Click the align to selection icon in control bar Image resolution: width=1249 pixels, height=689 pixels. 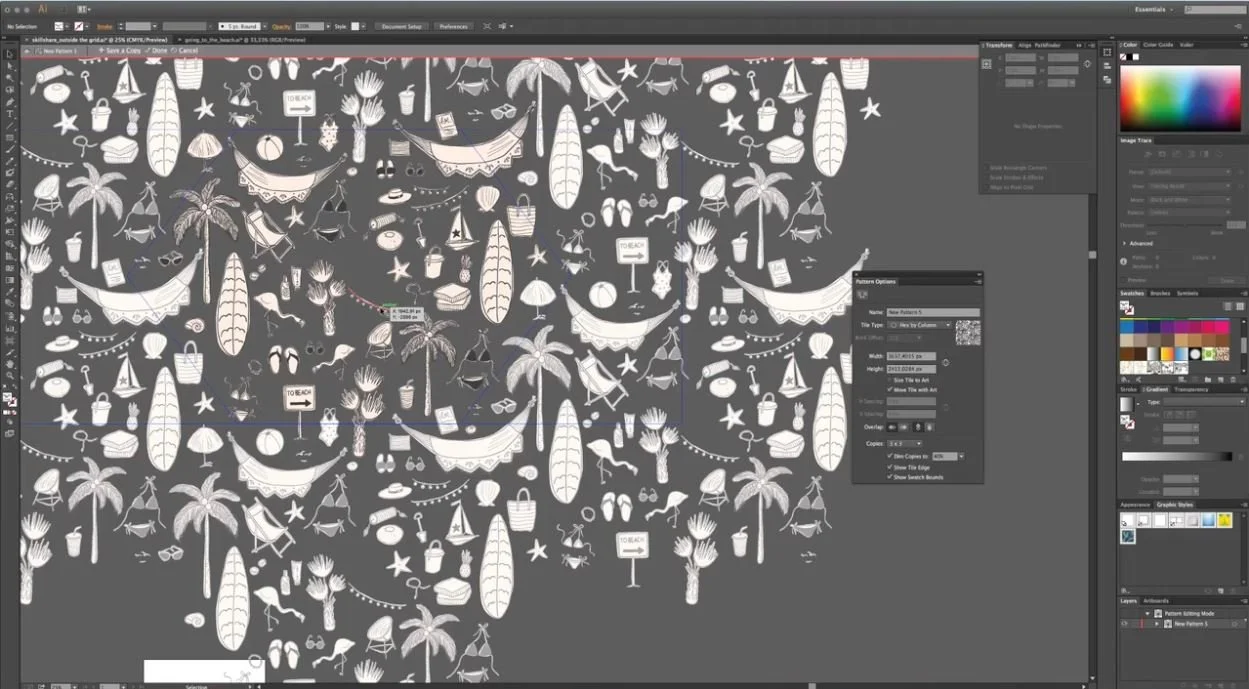point(486,26)
